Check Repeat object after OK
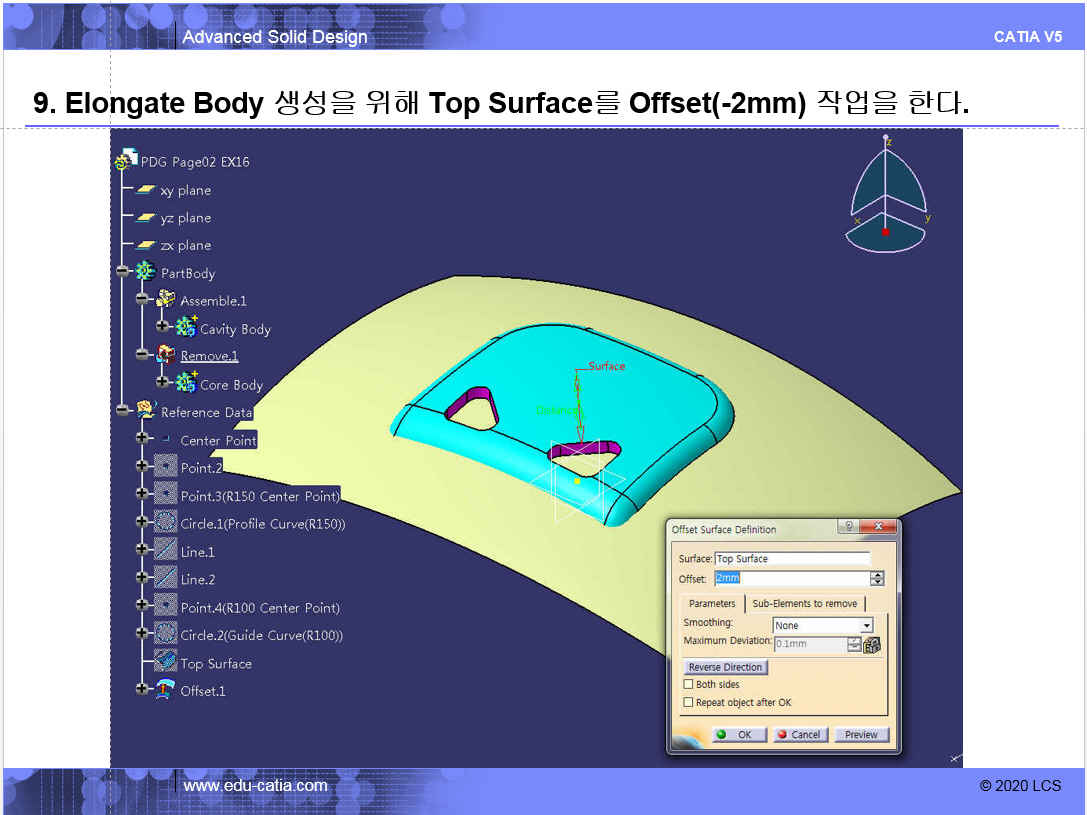This screenshot has width=1087, height=815. tap(688, 703)
